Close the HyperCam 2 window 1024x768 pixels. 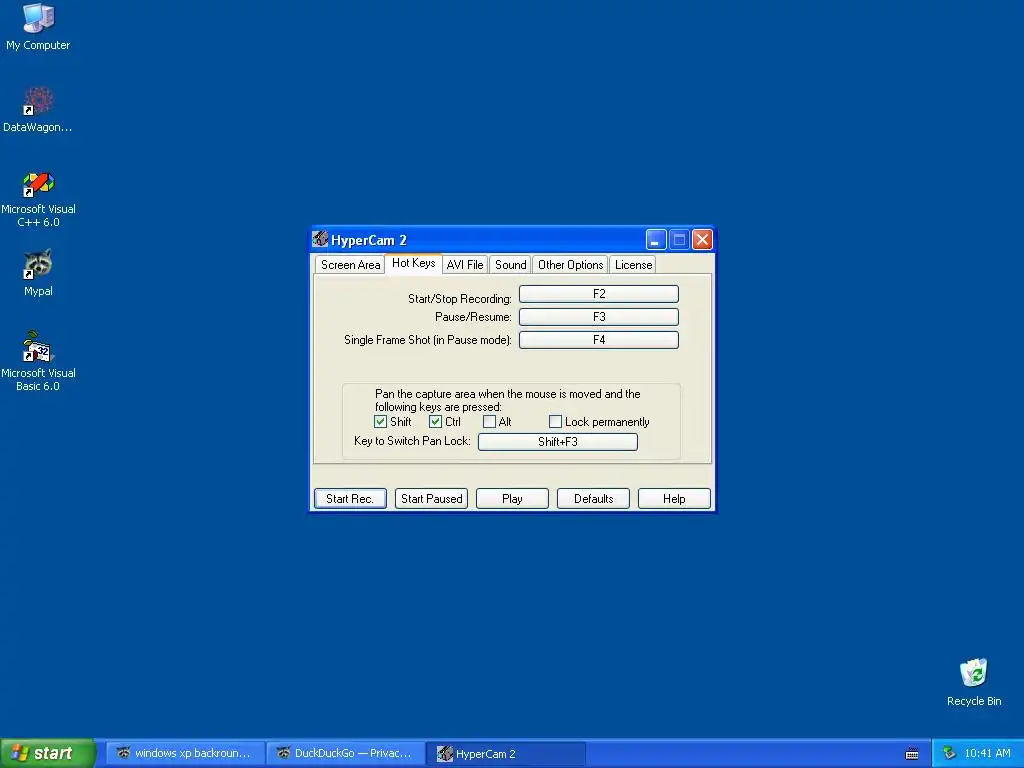click(x=702, y=240)
